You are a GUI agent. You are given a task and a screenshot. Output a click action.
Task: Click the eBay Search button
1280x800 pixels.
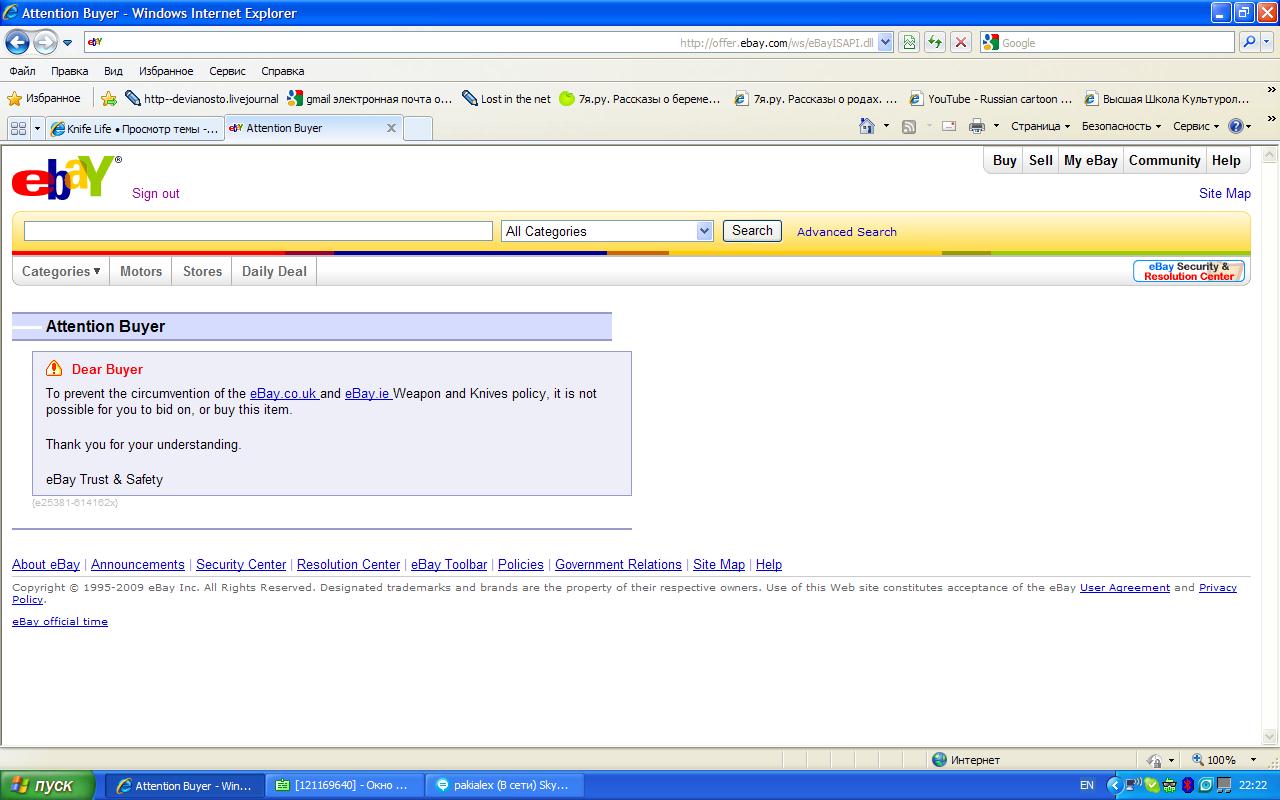tap(752, 231)
